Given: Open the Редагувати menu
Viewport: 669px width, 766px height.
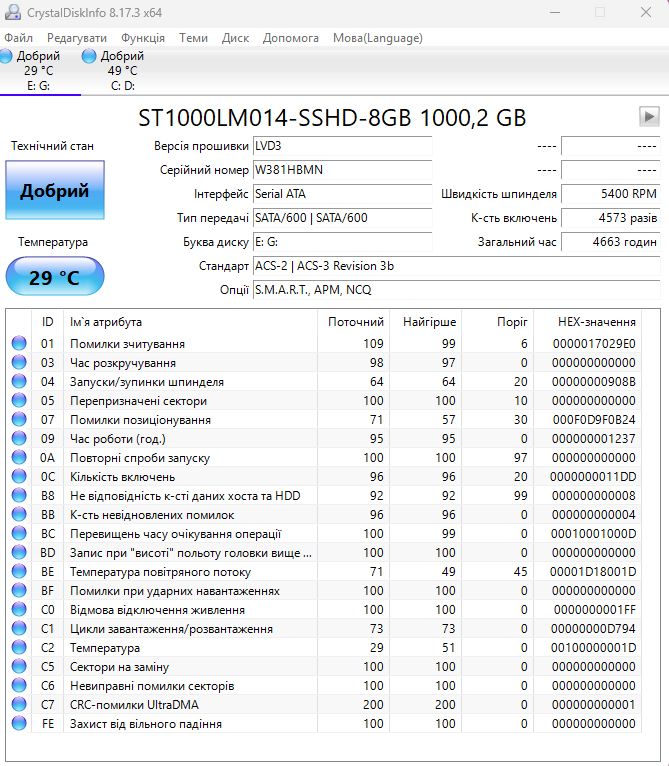Looking at the screenshot, I should tap(77, 38).
